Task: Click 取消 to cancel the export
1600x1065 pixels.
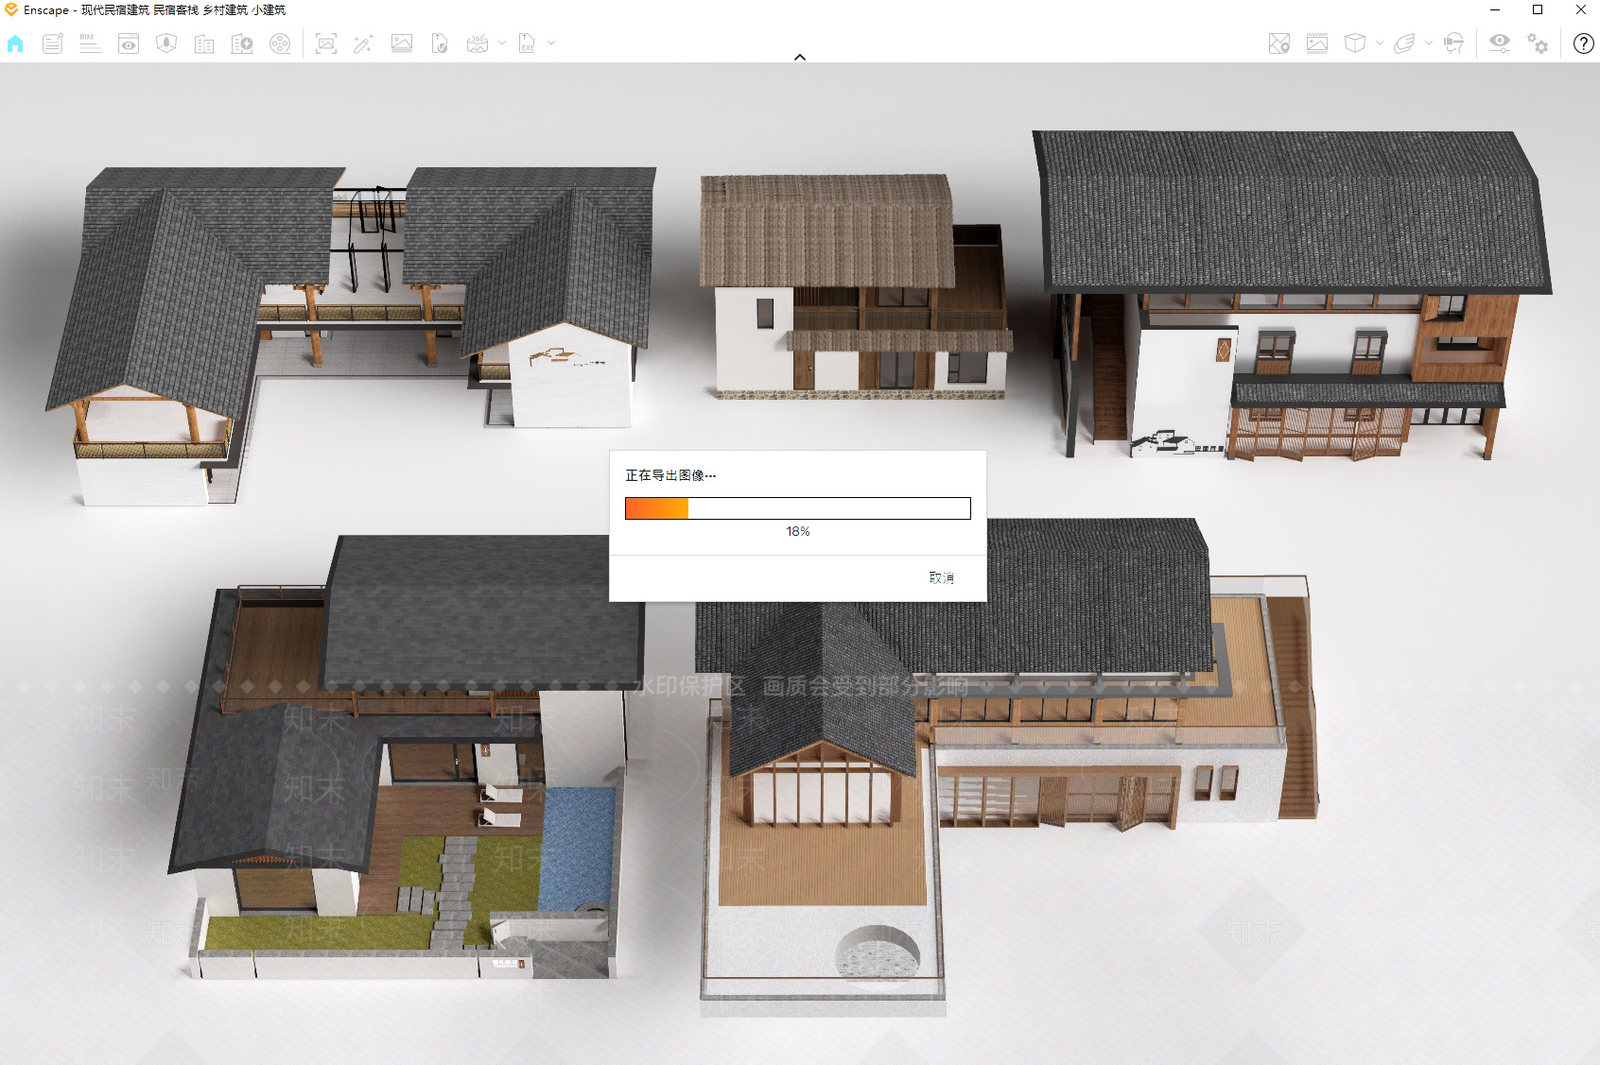Action: (x=941, y=578)
